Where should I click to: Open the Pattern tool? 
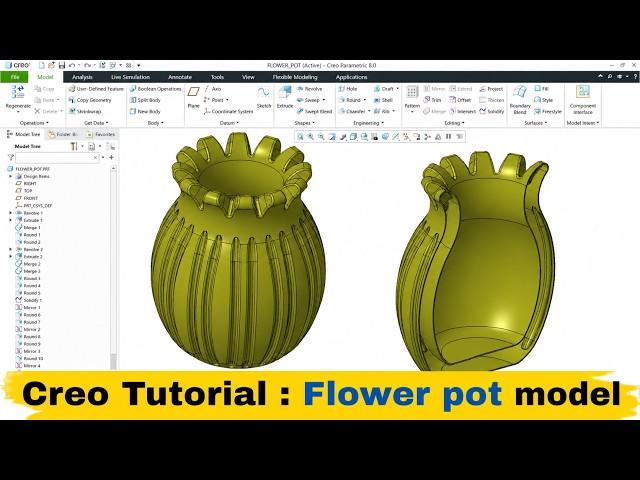[x=412, y=97]
